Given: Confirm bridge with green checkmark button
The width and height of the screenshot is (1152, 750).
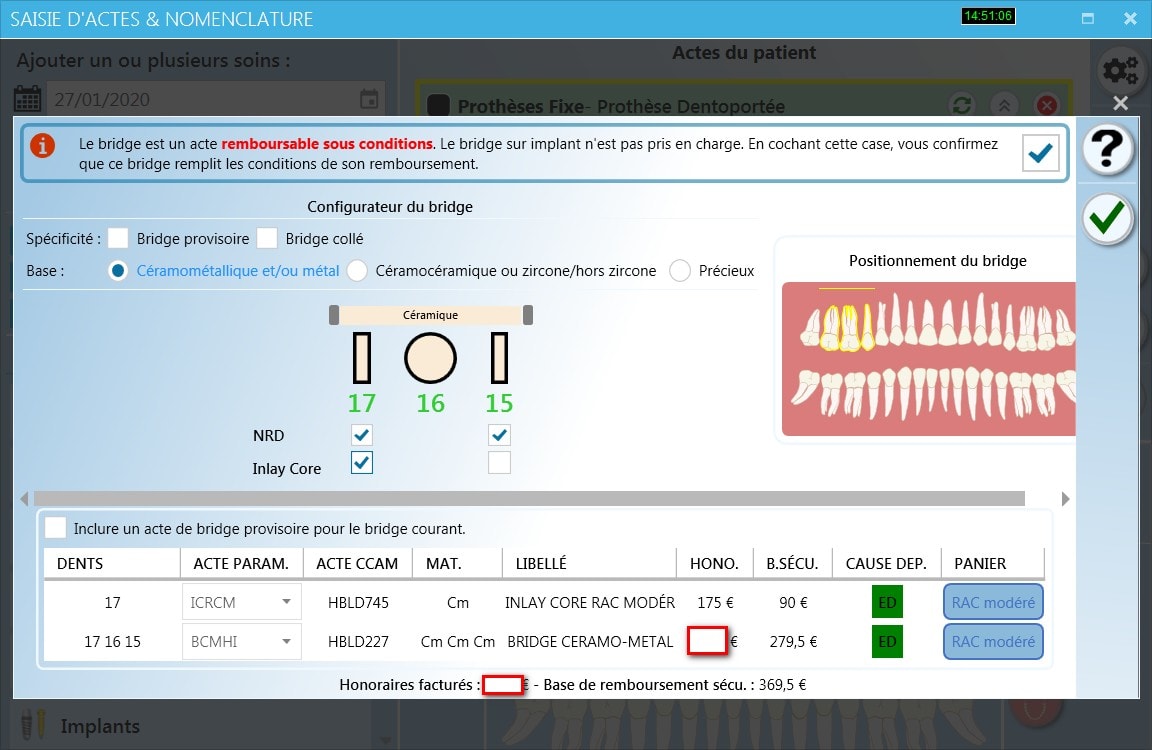Looking at the screenshot, I should pos(1108,218).
